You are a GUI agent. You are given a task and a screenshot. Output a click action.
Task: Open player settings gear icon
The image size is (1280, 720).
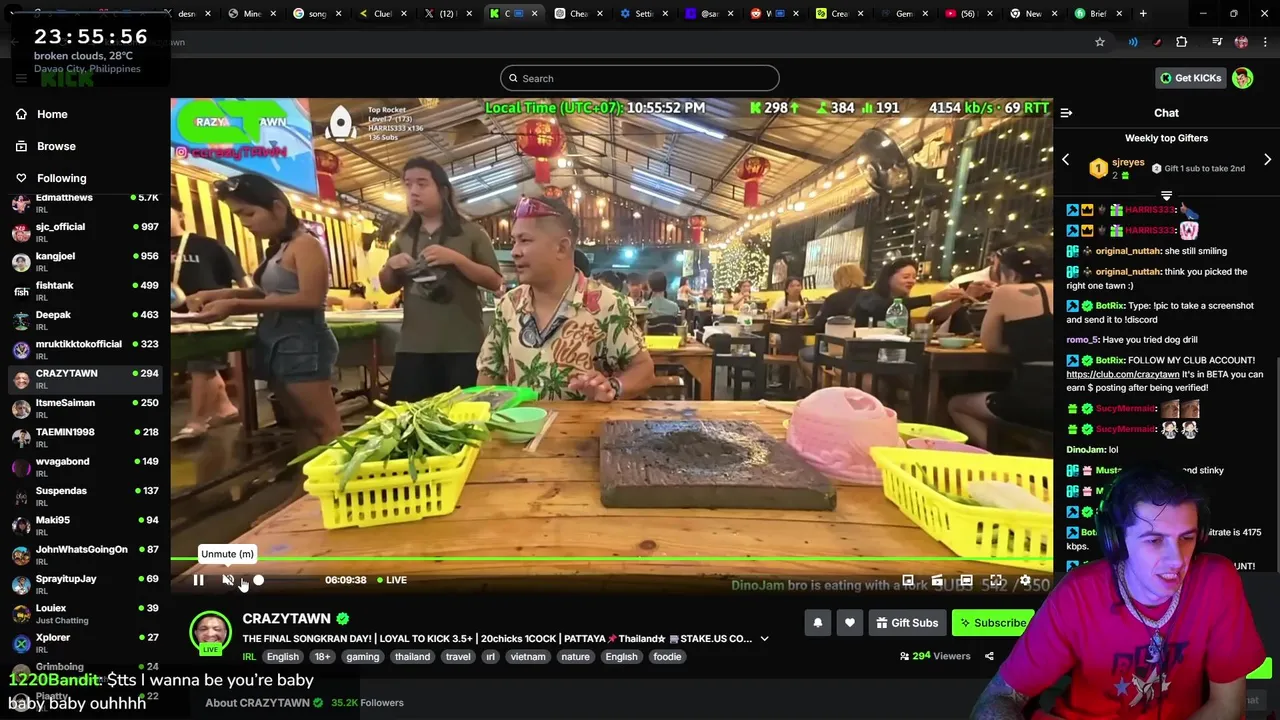(1025, 580)
